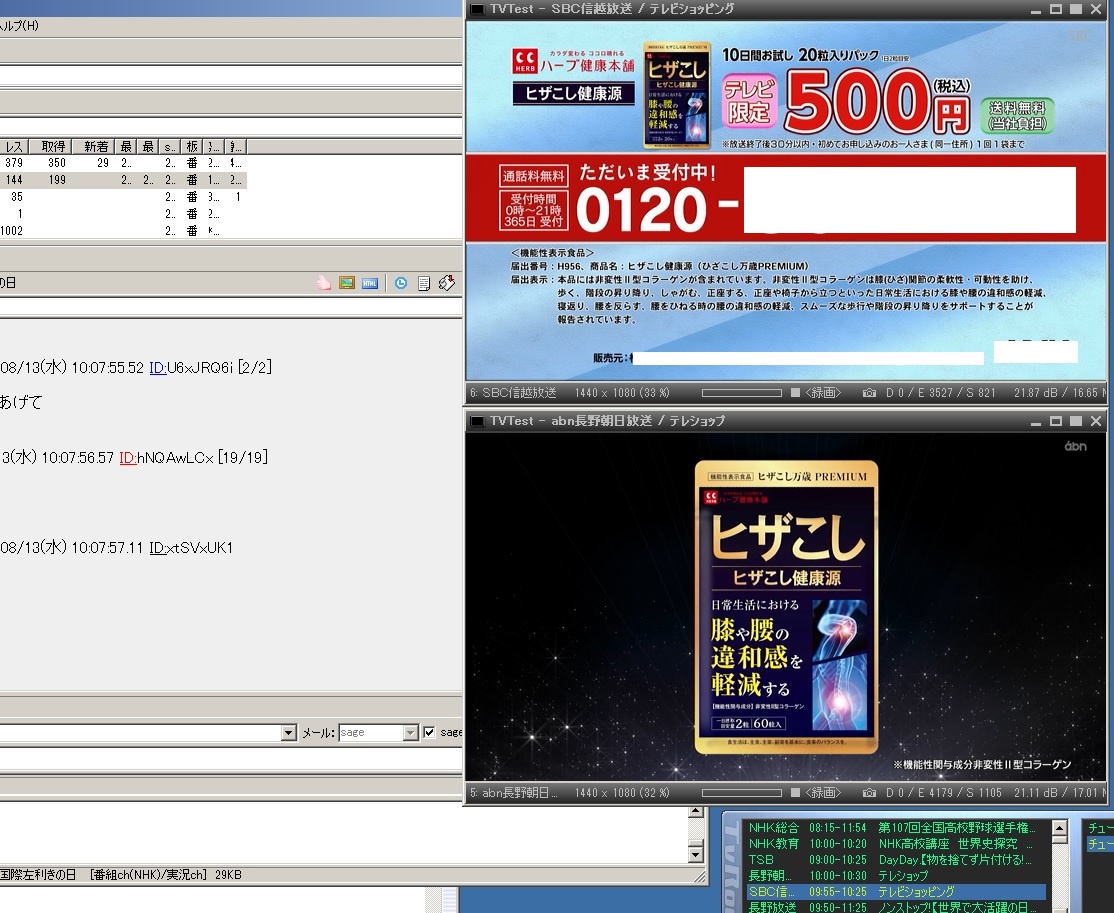This screenshot has width=1114, height=913.
Task: Select 長野朝… テレショップ row in TvRock list
Action: point(896,875)
